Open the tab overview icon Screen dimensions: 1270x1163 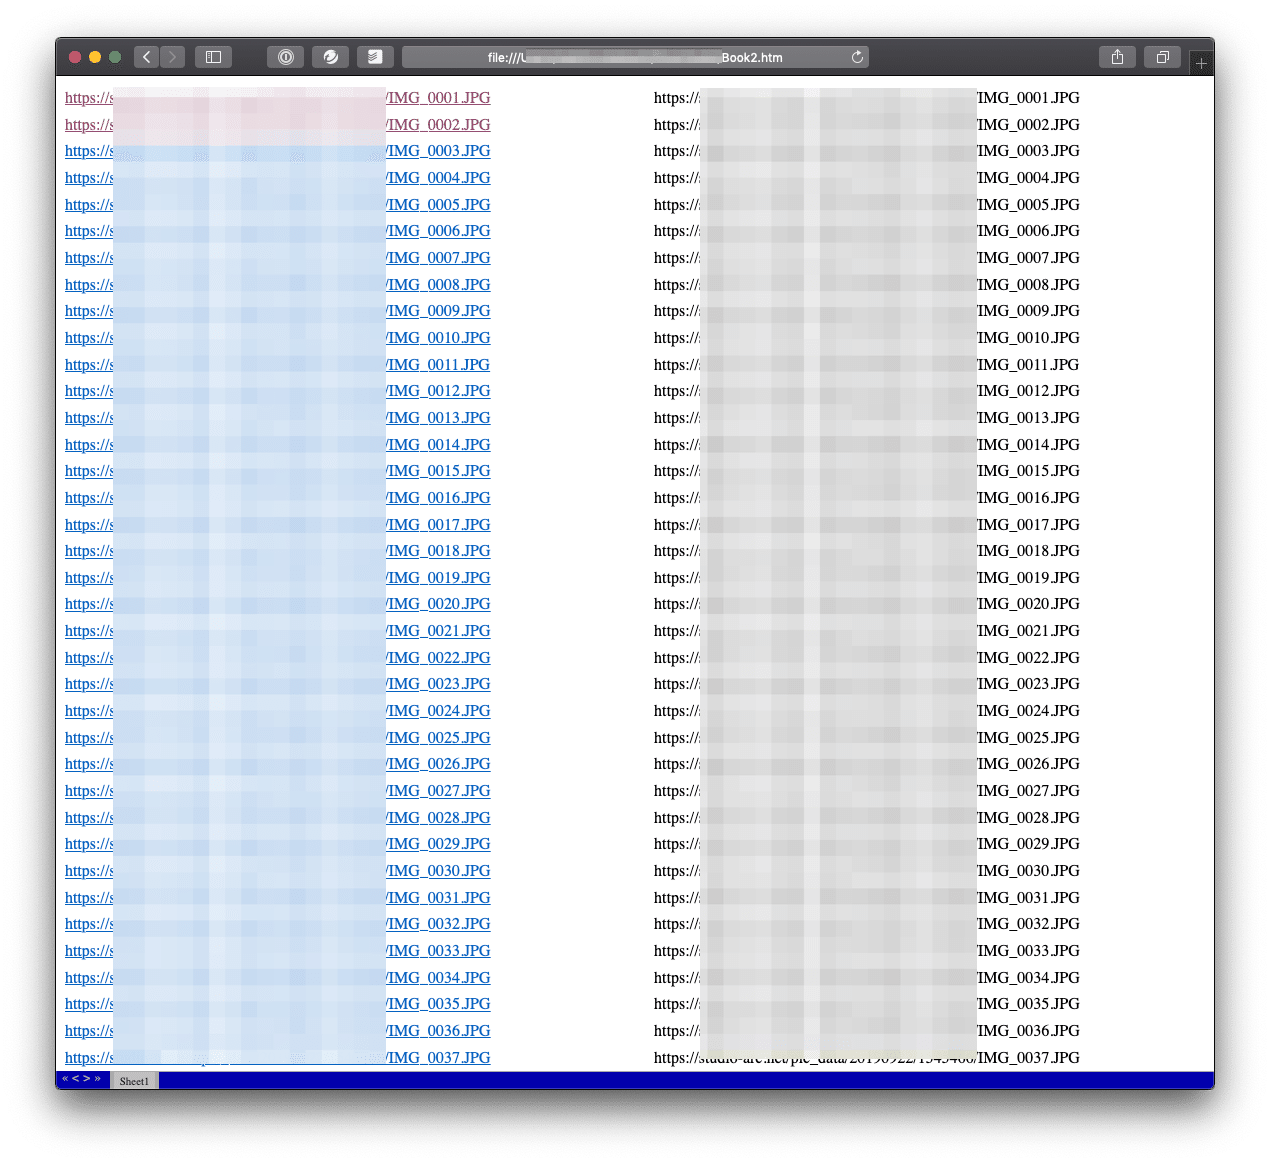click(1162, 57)
